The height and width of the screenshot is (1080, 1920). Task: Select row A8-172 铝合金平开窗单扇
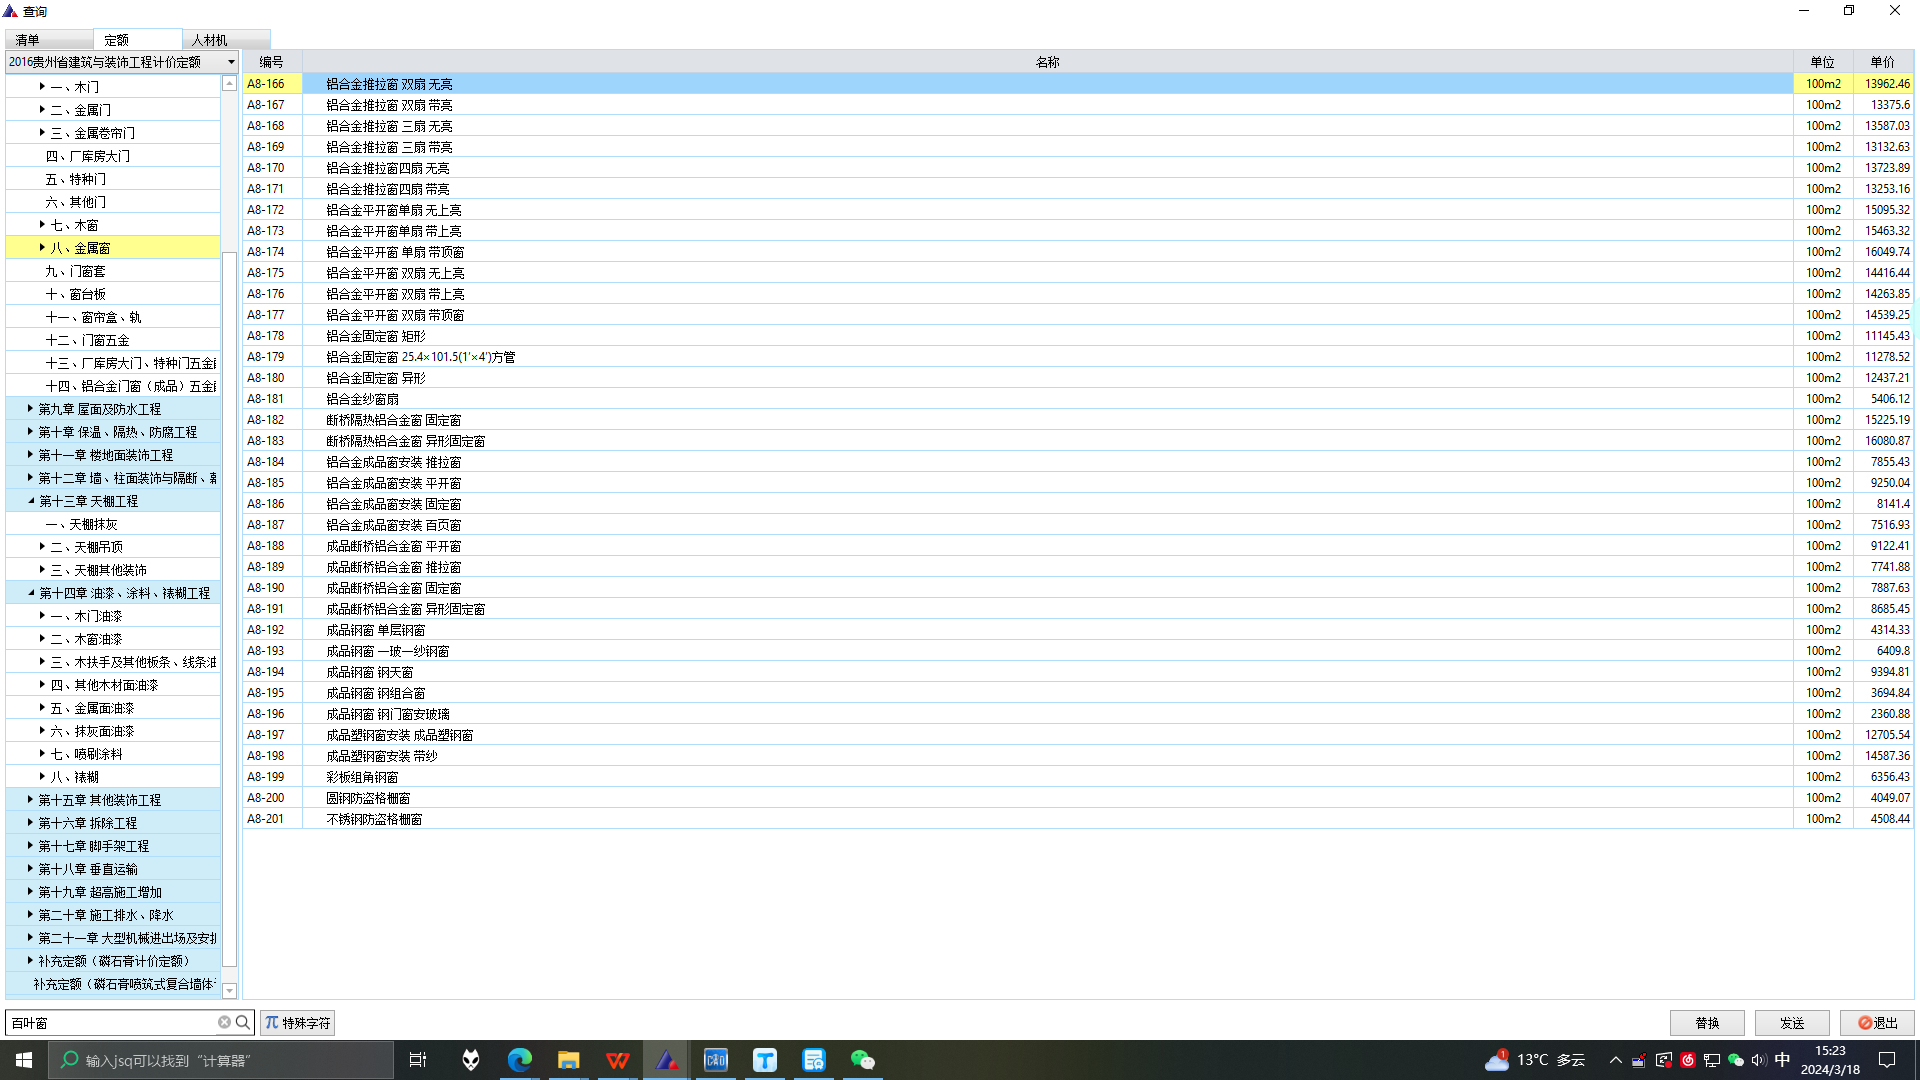coord(1078,210)
